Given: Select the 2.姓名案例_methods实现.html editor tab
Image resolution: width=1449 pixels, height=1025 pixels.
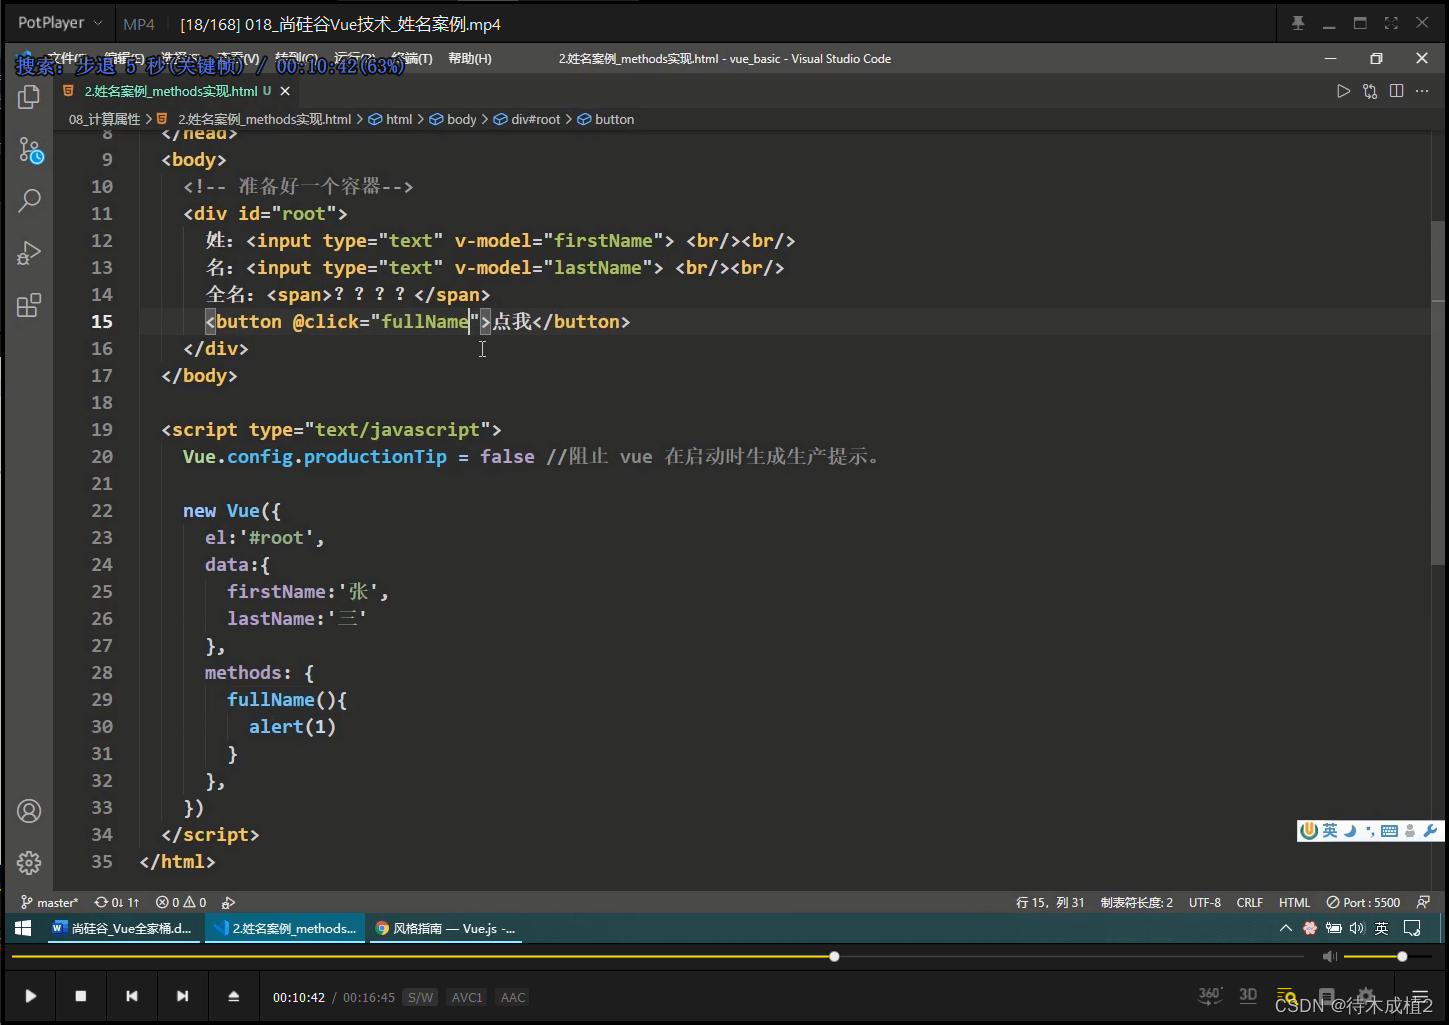Looking at the screenshot, I should tap(176, 91).
